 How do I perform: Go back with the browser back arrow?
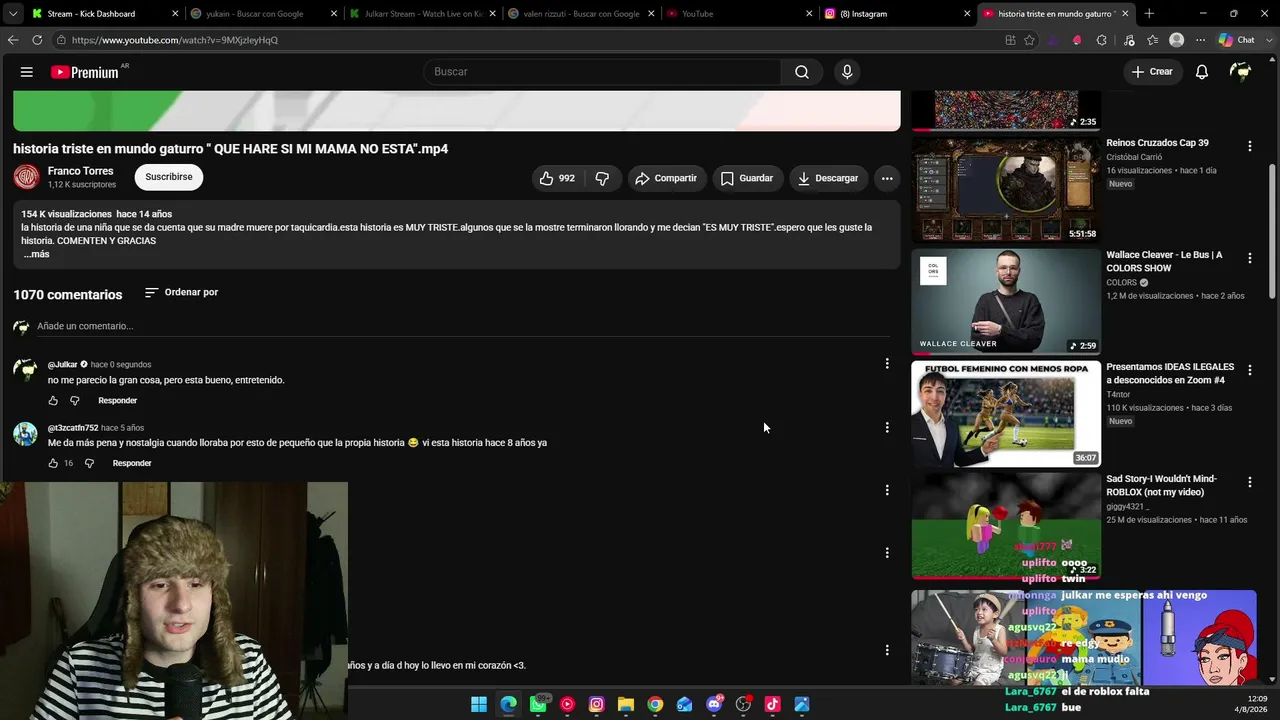pos(13,40)
